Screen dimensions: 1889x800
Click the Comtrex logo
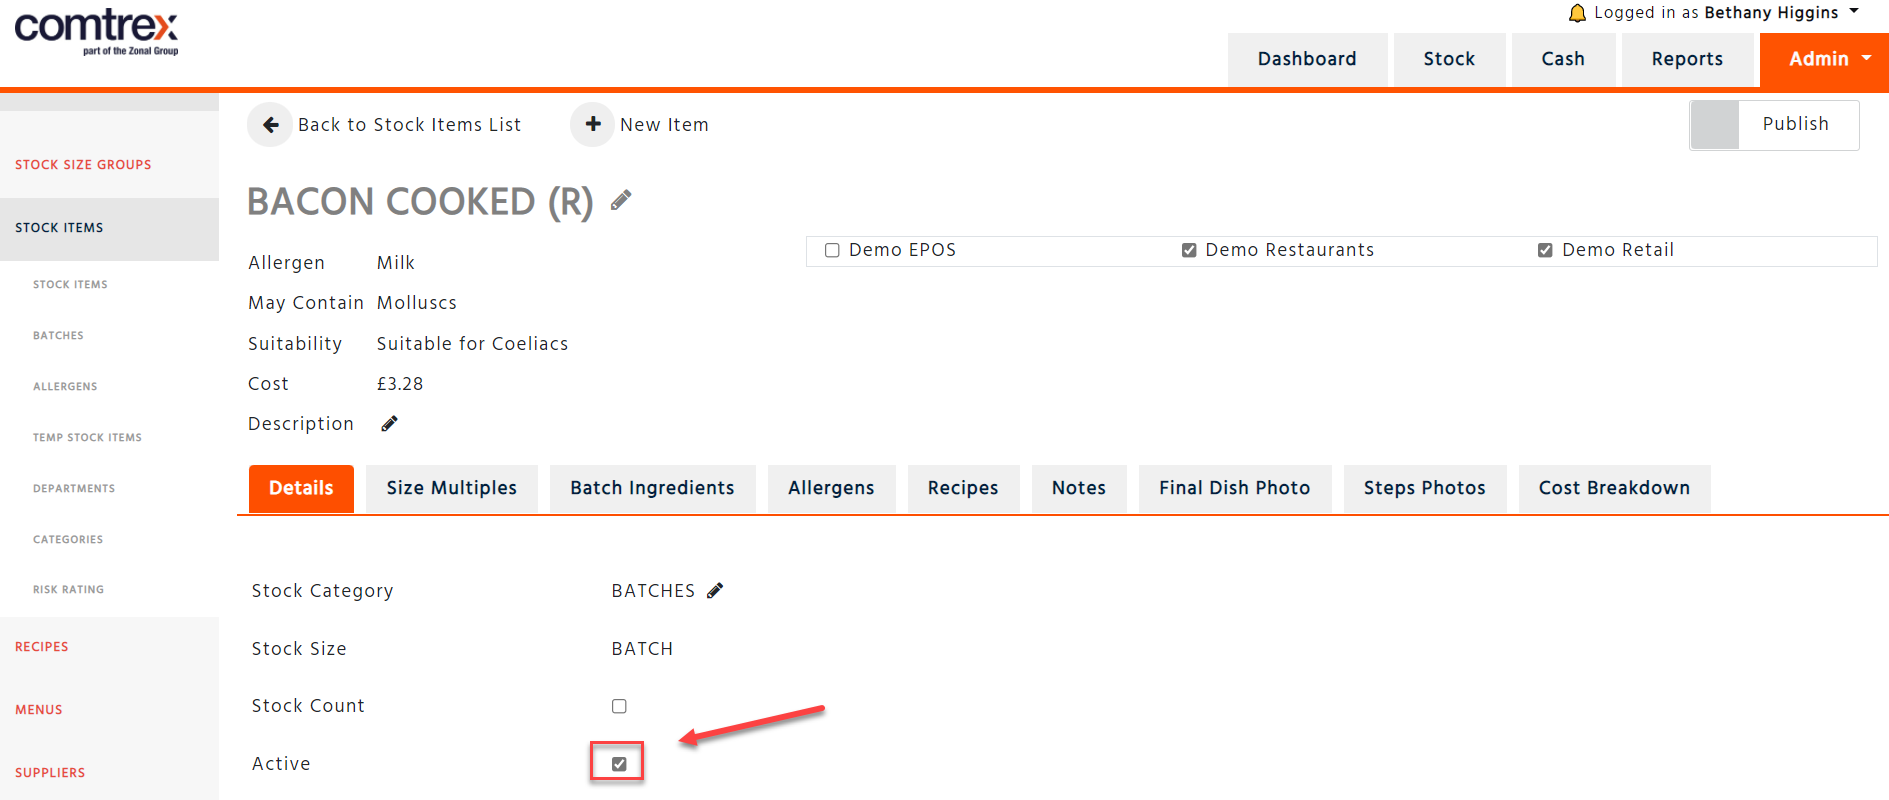pos(97,33)
